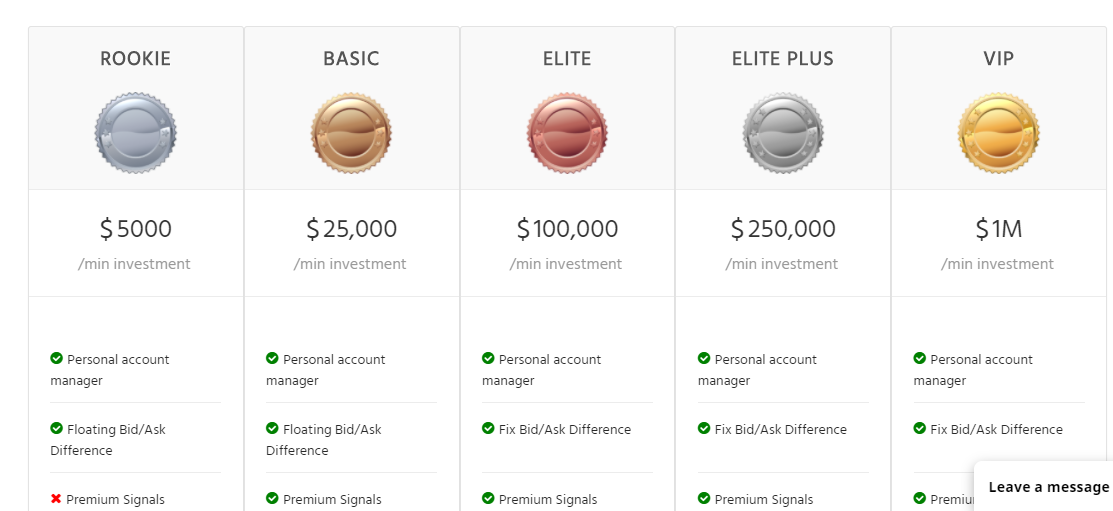The image size is (1113, 511).
Task: Click the VIP gold medal badge
Action: (x=999, y=133)
